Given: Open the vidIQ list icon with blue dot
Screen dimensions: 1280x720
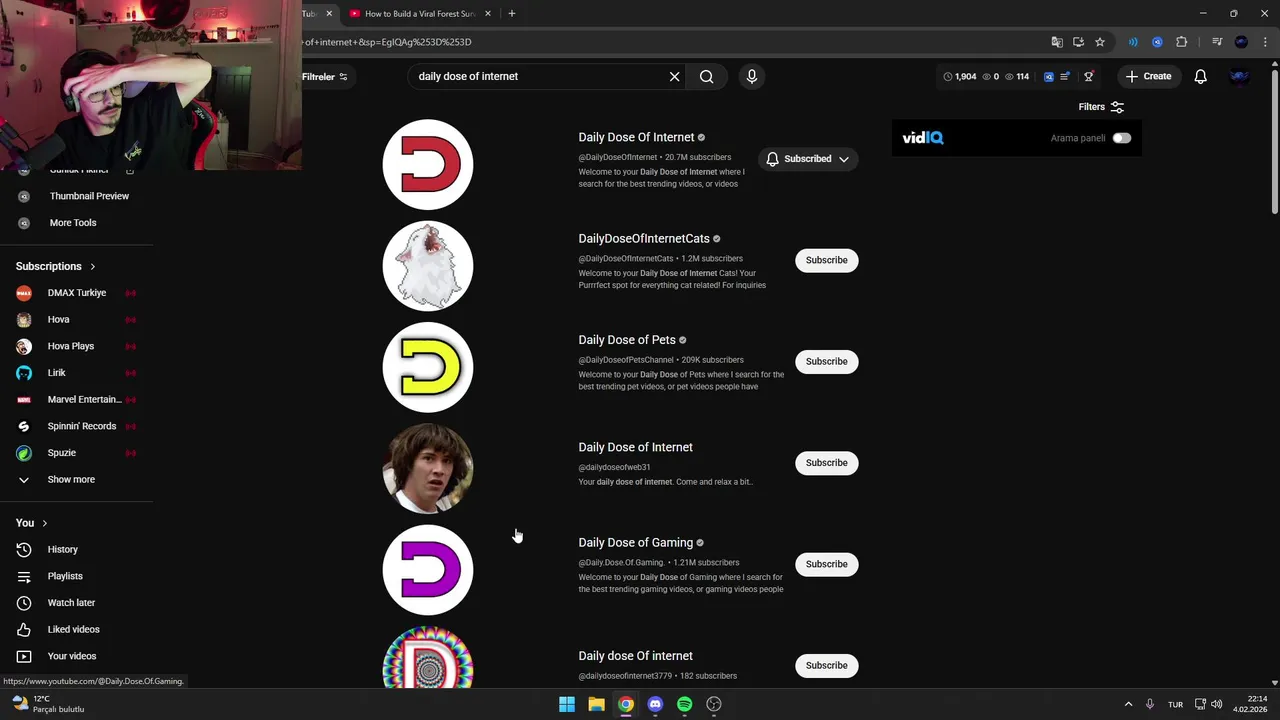Looking at the screenshot, I should pos(1065,76).
